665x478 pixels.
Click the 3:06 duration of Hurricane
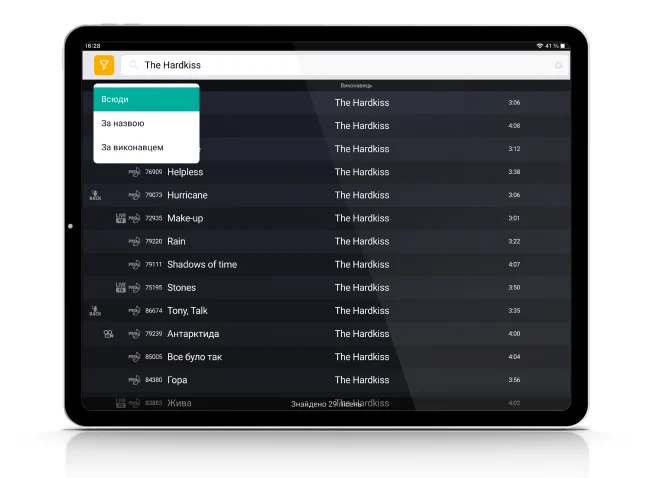514,195
